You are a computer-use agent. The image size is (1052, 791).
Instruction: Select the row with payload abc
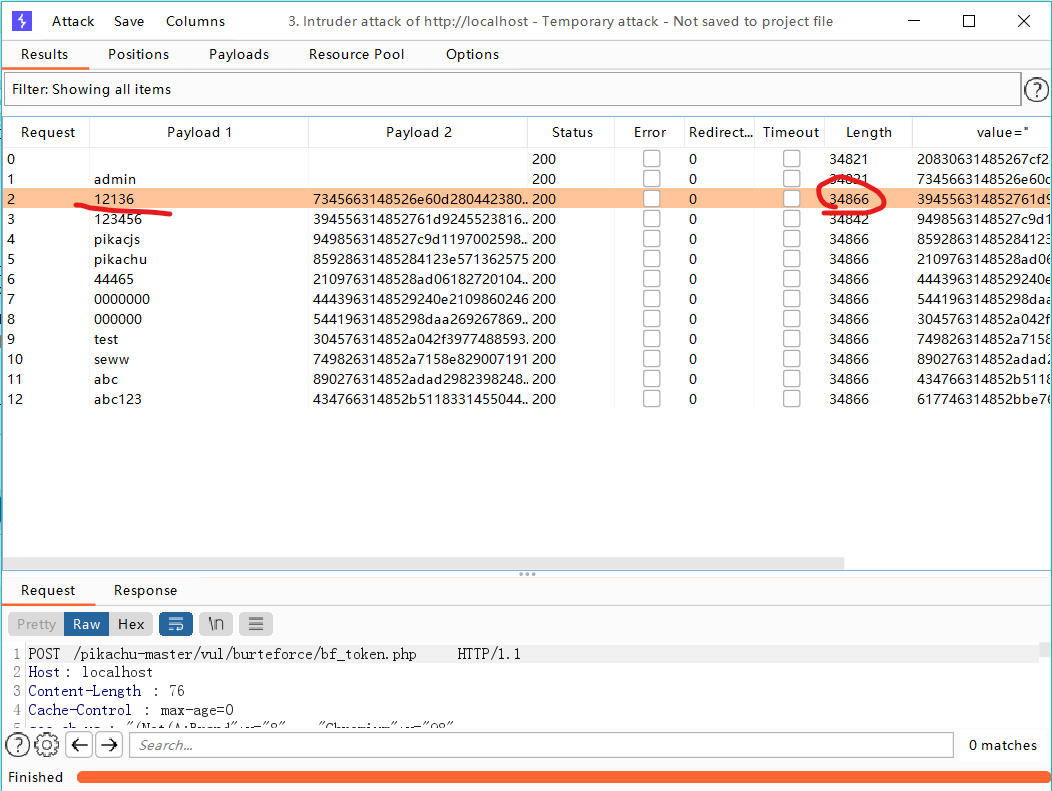525,379
